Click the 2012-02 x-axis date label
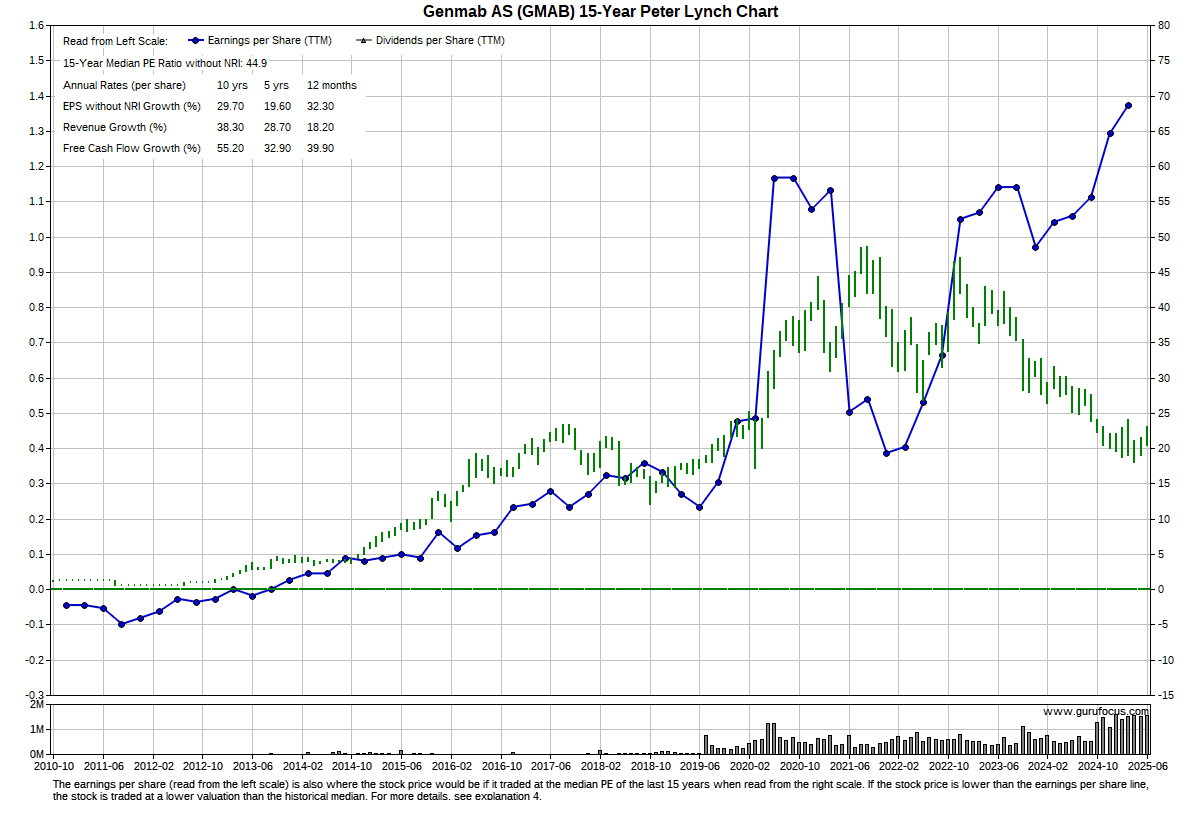 (153, 766)
